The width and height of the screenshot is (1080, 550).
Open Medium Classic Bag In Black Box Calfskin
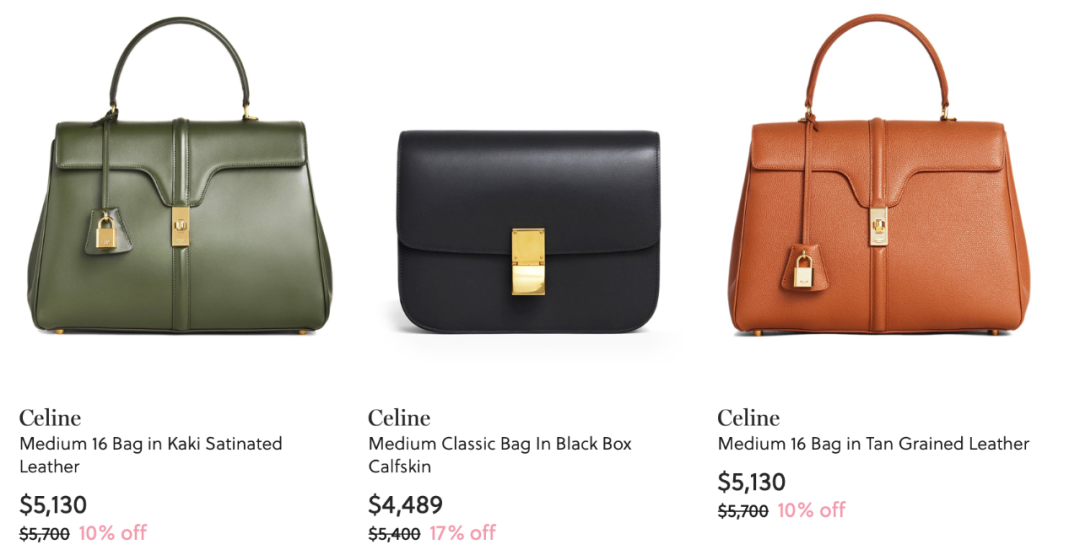pos(500,455)
